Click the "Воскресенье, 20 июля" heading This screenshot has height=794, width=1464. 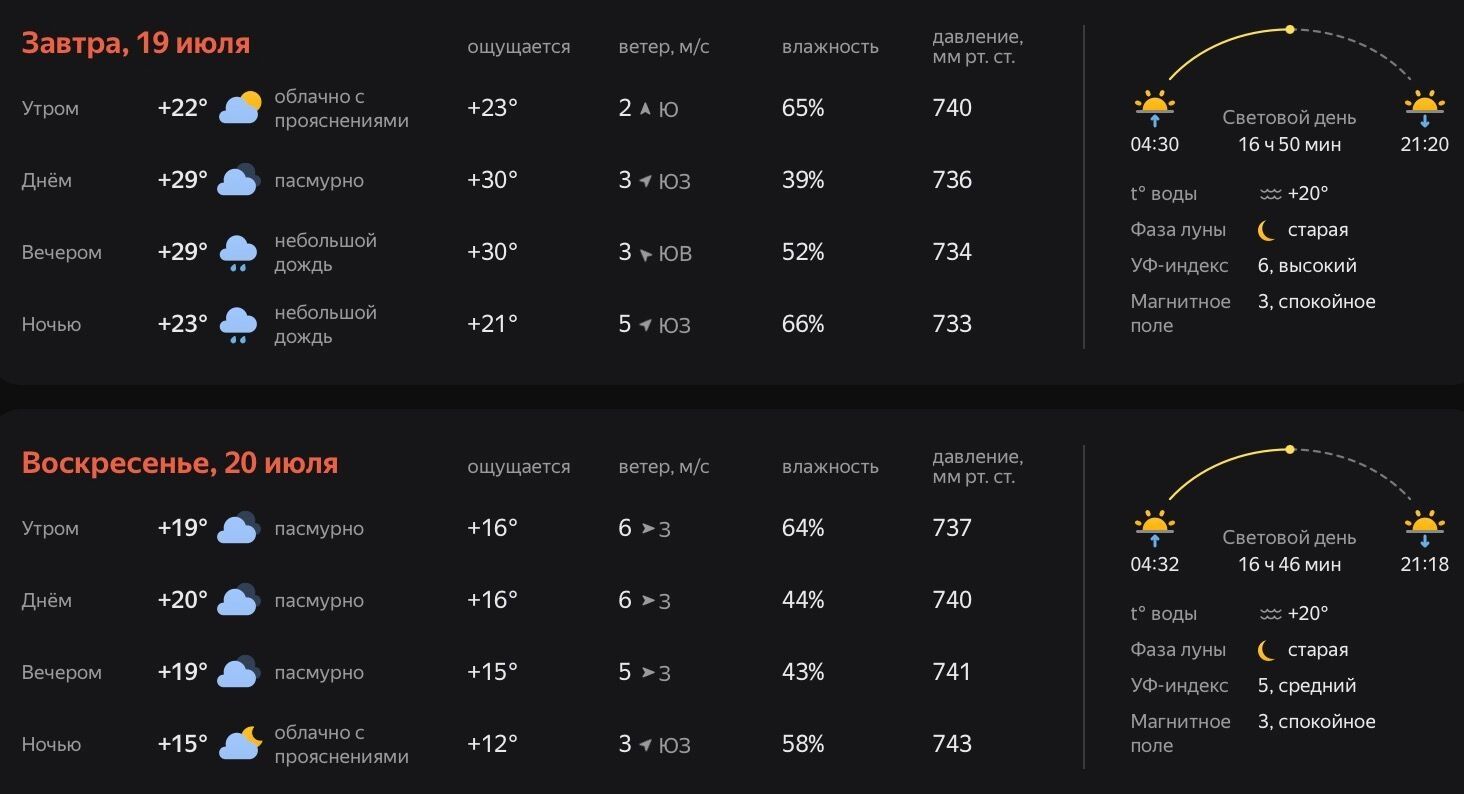point(180,464)
